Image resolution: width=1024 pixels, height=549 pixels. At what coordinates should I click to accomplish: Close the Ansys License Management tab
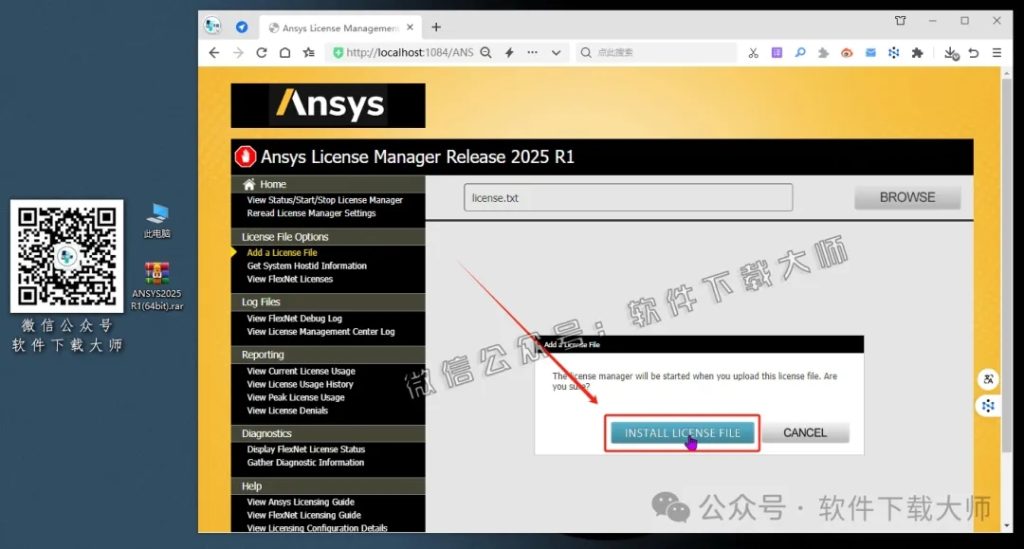click(x=410, y=27)
